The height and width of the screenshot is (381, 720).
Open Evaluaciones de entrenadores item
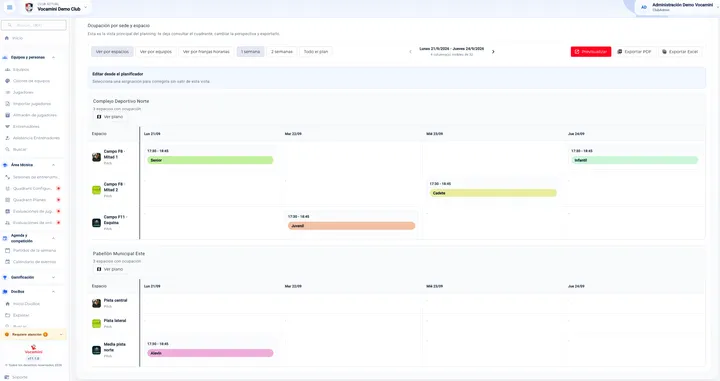pos(32,223)
